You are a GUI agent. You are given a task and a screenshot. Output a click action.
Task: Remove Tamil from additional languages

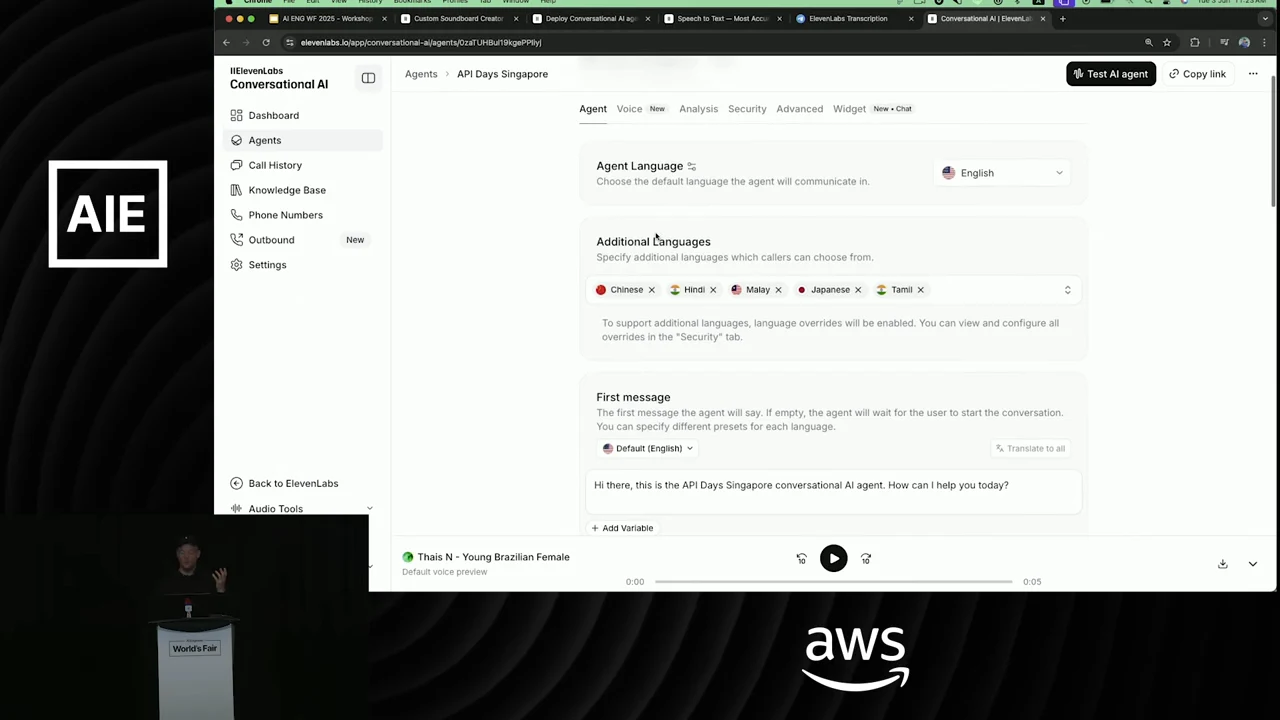921,290
